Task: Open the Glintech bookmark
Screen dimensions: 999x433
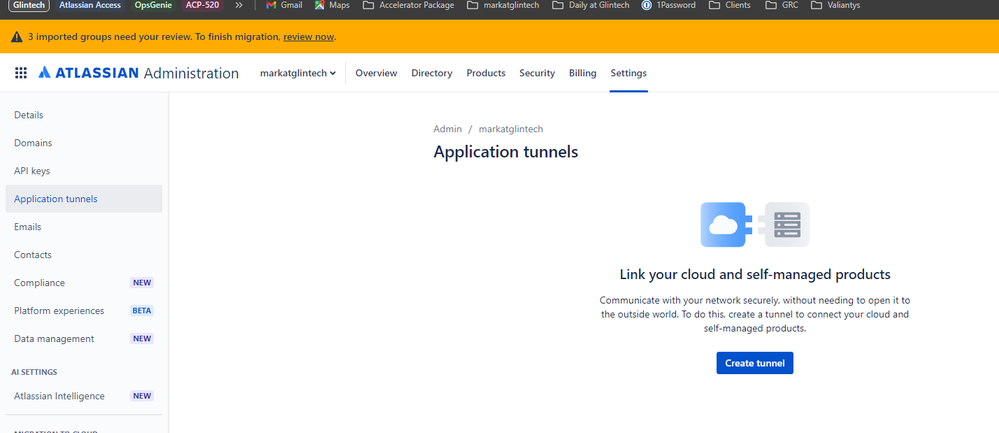Action: coord(29,5)
